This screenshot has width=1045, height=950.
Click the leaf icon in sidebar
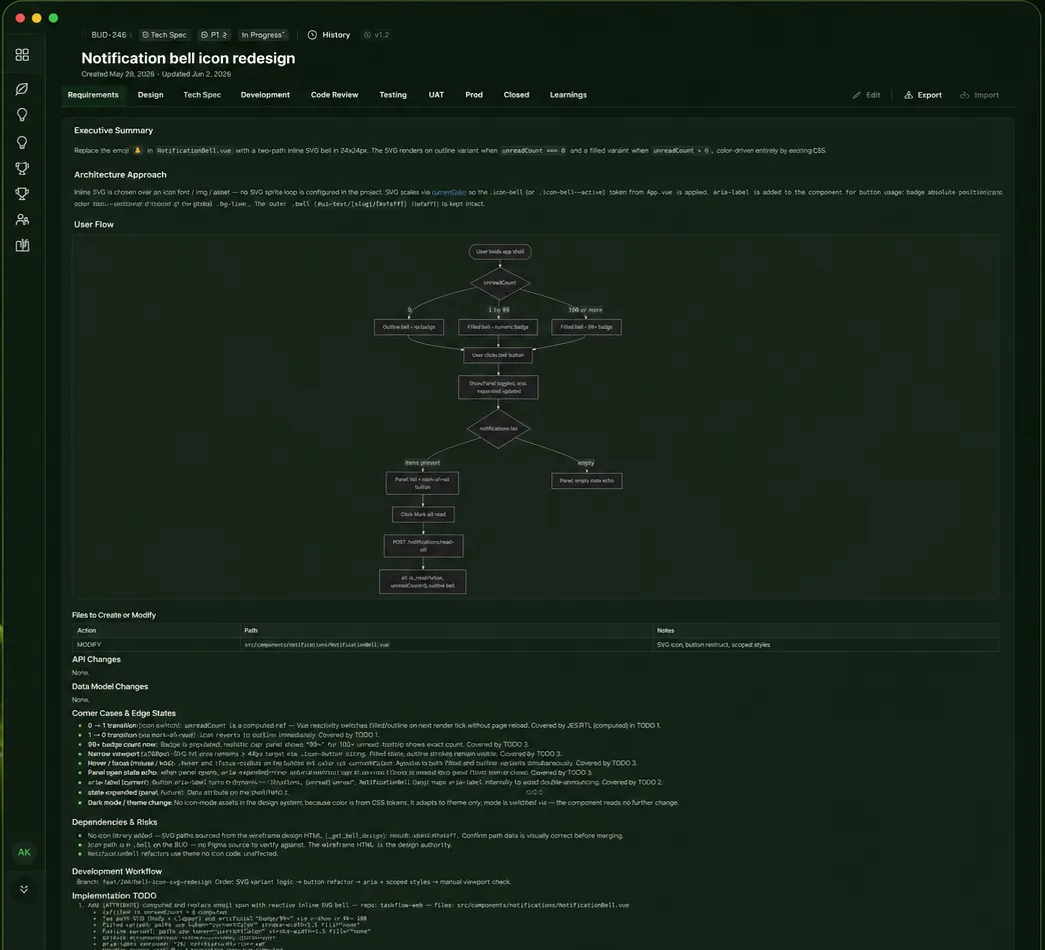[22, 89]
